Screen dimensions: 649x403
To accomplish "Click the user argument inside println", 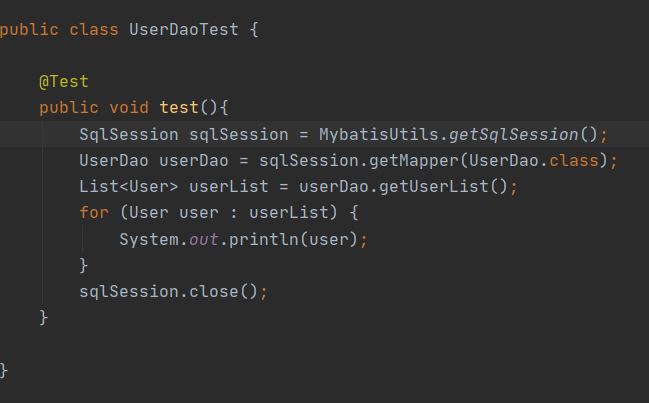I will (339, 239).
